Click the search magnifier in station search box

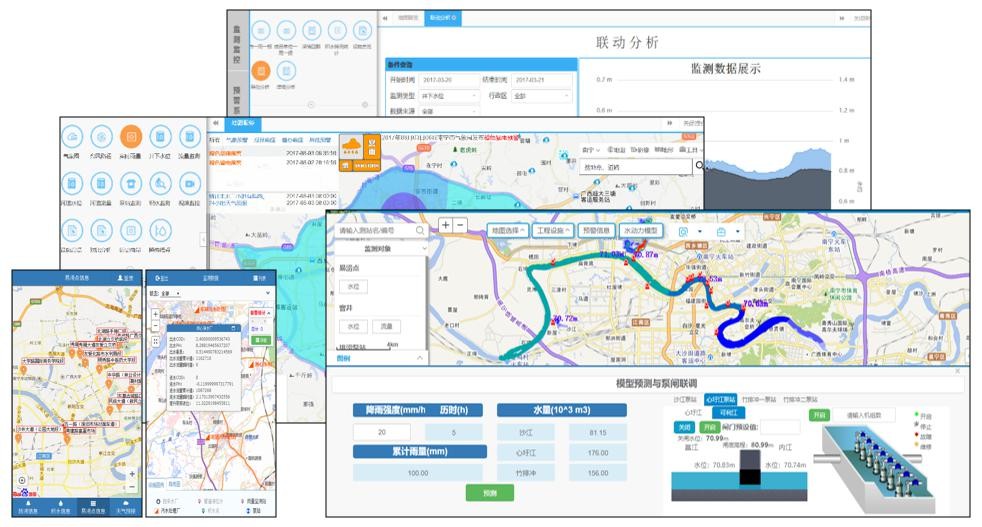pos(420,231)
